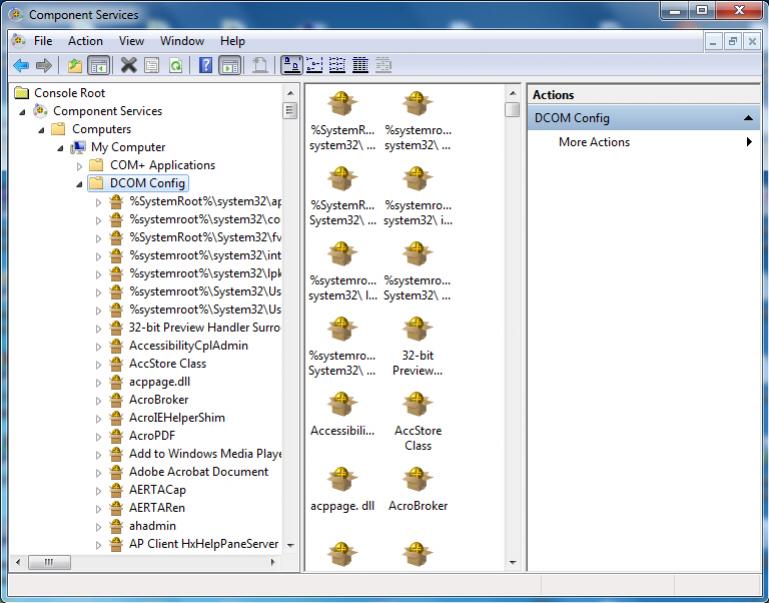The height and width of the screenshot is (603, 769).
Task: Click the vertical scrollbar thumb of the center list
Action: (512, 109)
